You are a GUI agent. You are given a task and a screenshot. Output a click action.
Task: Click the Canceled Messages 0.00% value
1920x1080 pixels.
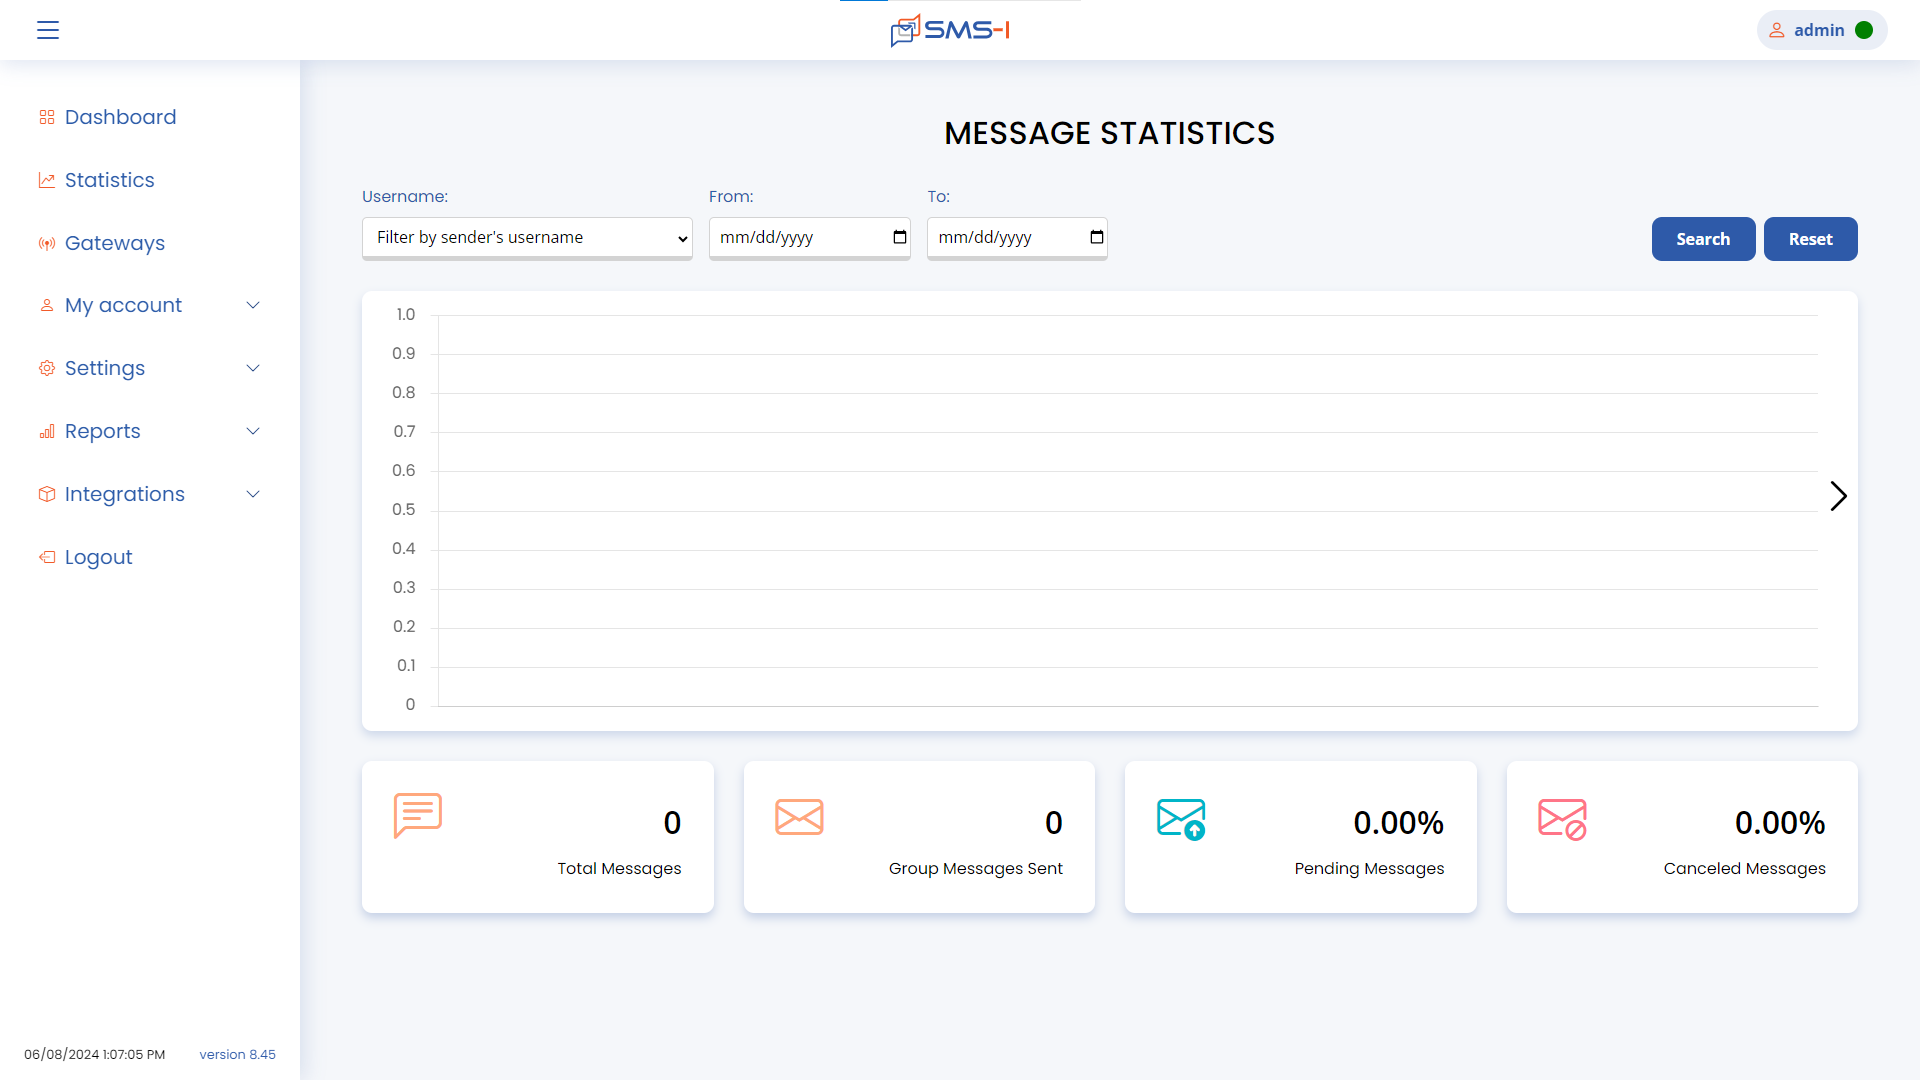click(1780, 823)
